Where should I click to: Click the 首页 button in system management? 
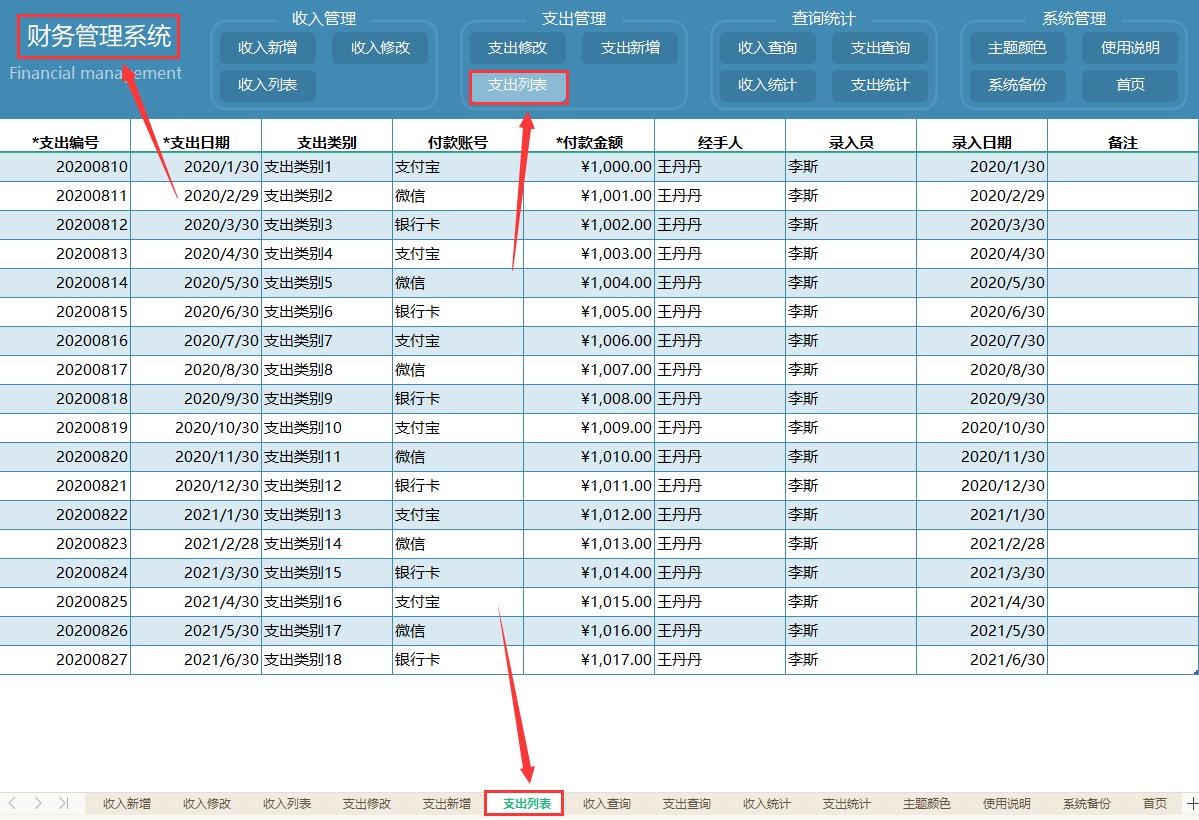coord(1130,85)
